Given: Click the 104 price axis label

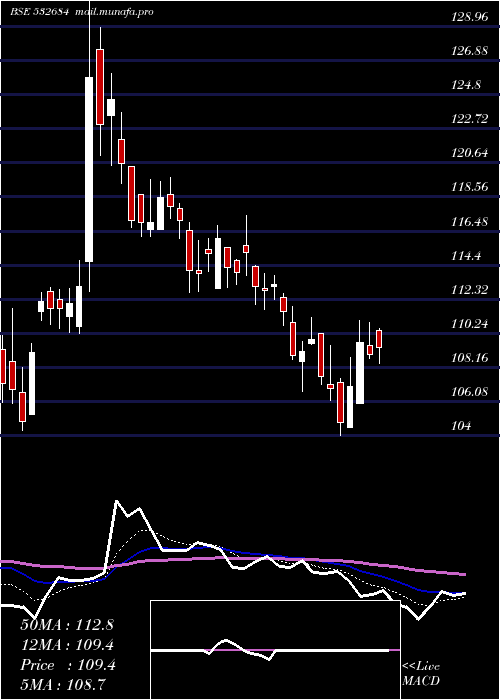Looking at the screenshot, I should click(x=461, y=426).
